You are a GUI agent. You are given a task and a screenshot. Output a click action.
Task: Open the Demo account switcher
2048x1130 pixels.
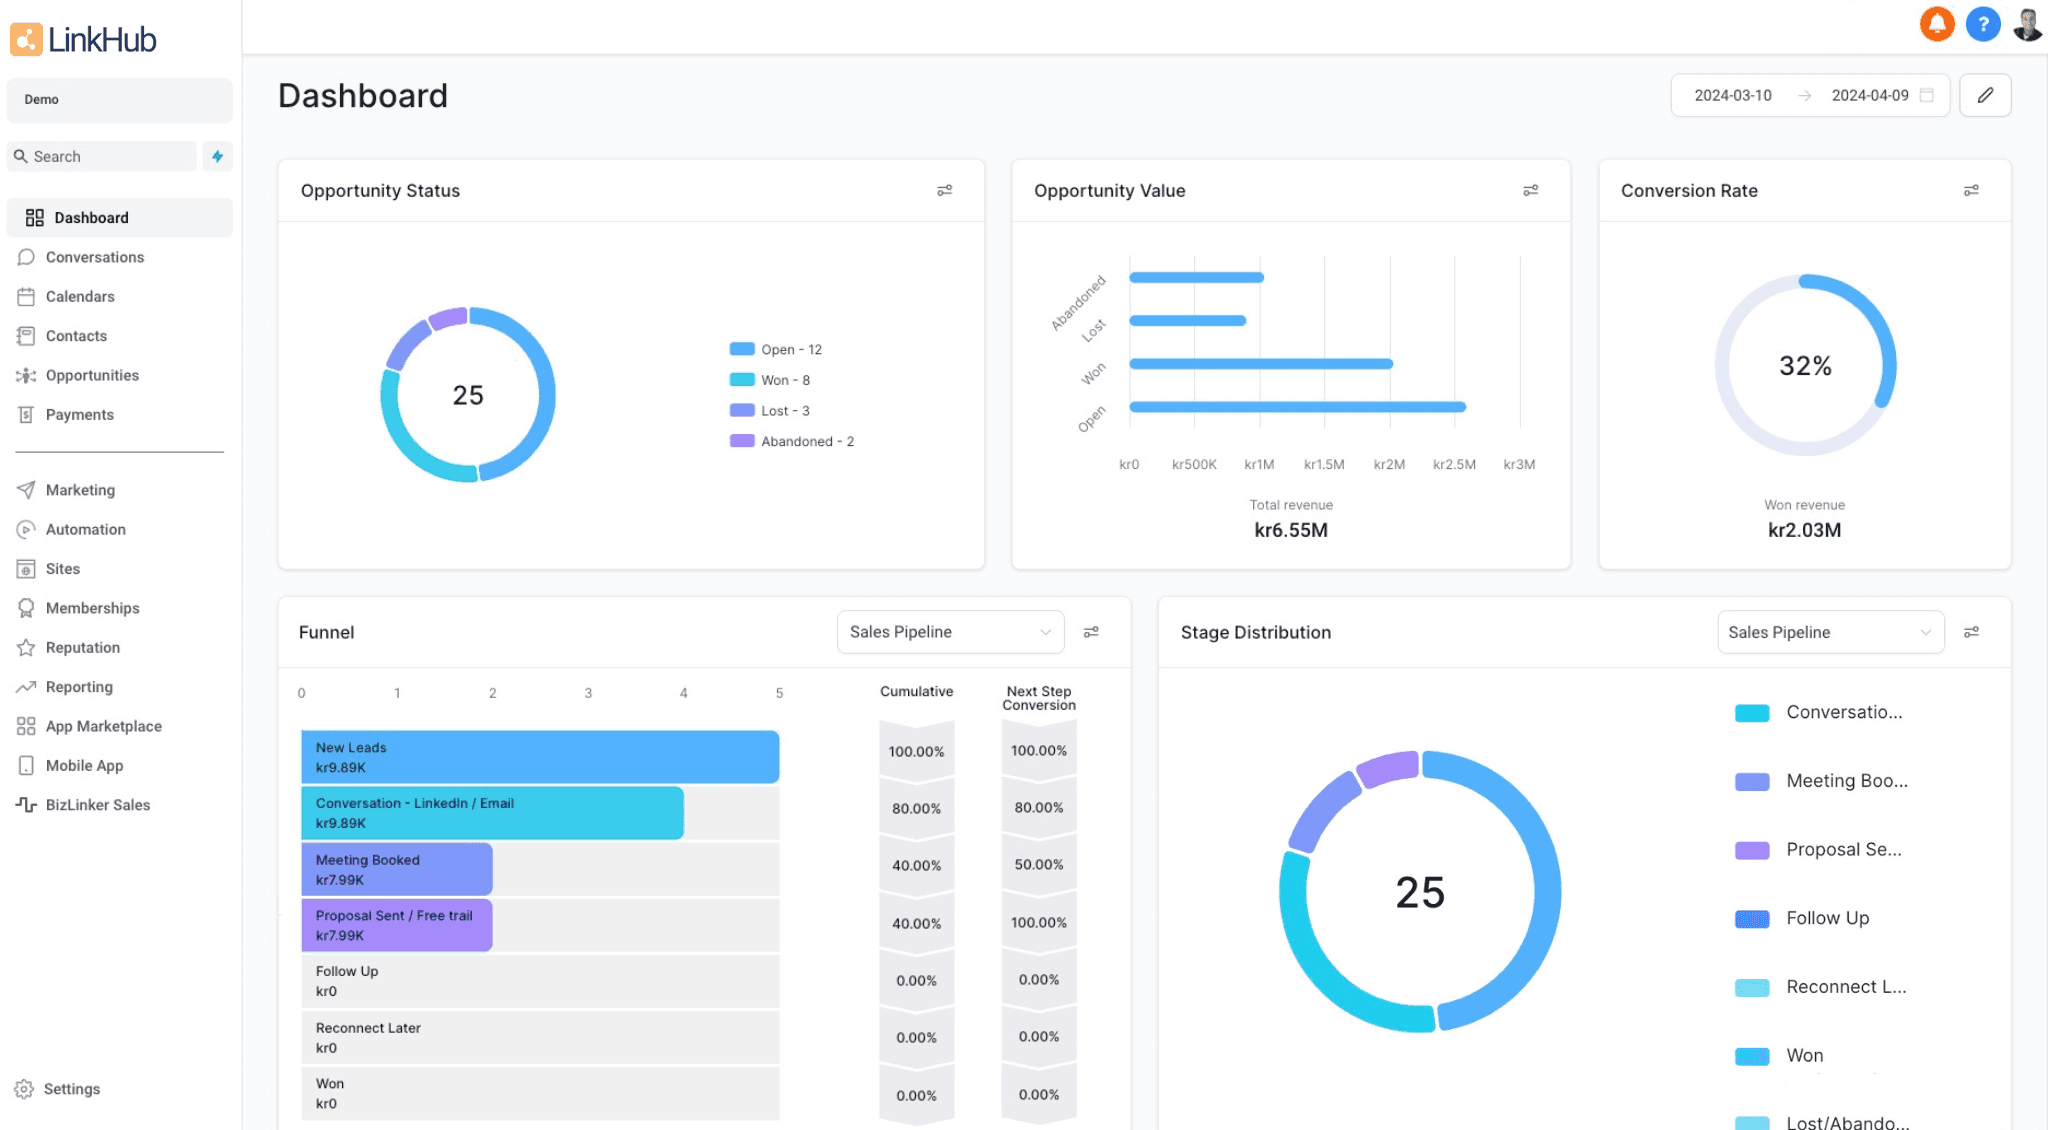click(119, 99)
